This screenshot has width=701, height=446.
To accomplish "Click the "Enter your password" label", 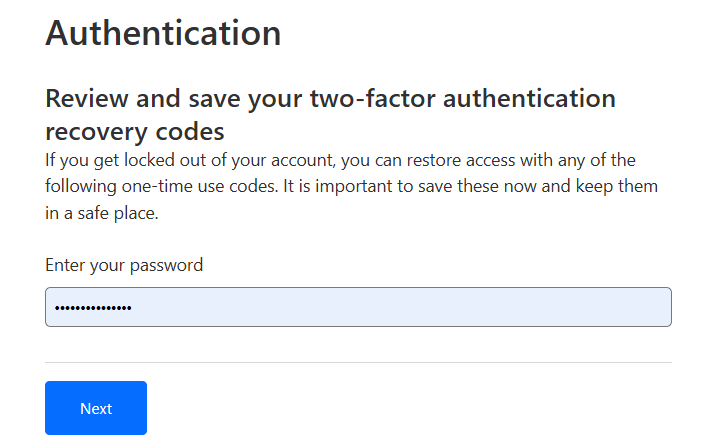I will point(124,265).
